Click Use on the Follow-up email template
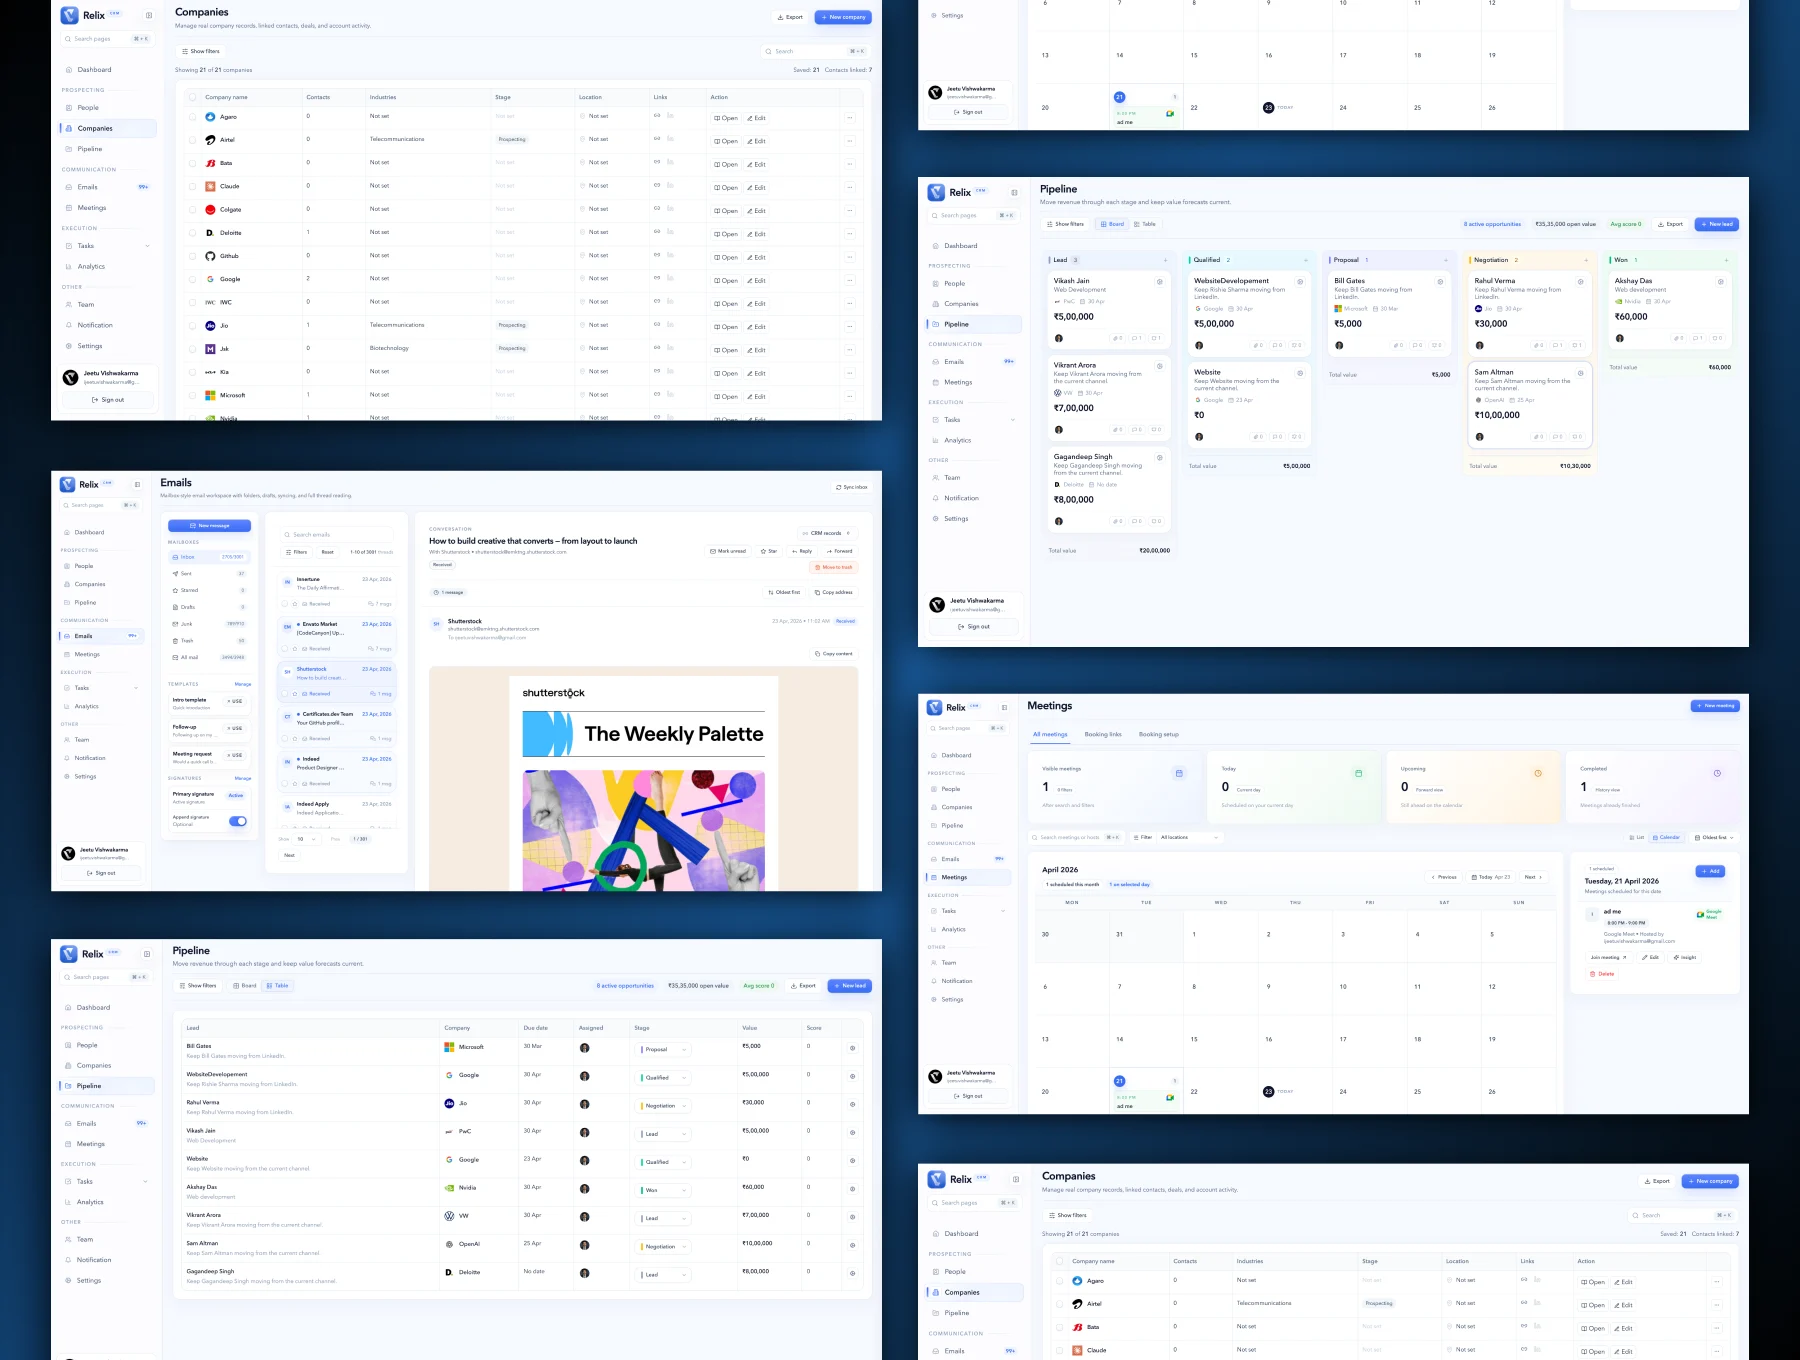This screenshot has height=1360, width=1800. (x=235, y=728)
